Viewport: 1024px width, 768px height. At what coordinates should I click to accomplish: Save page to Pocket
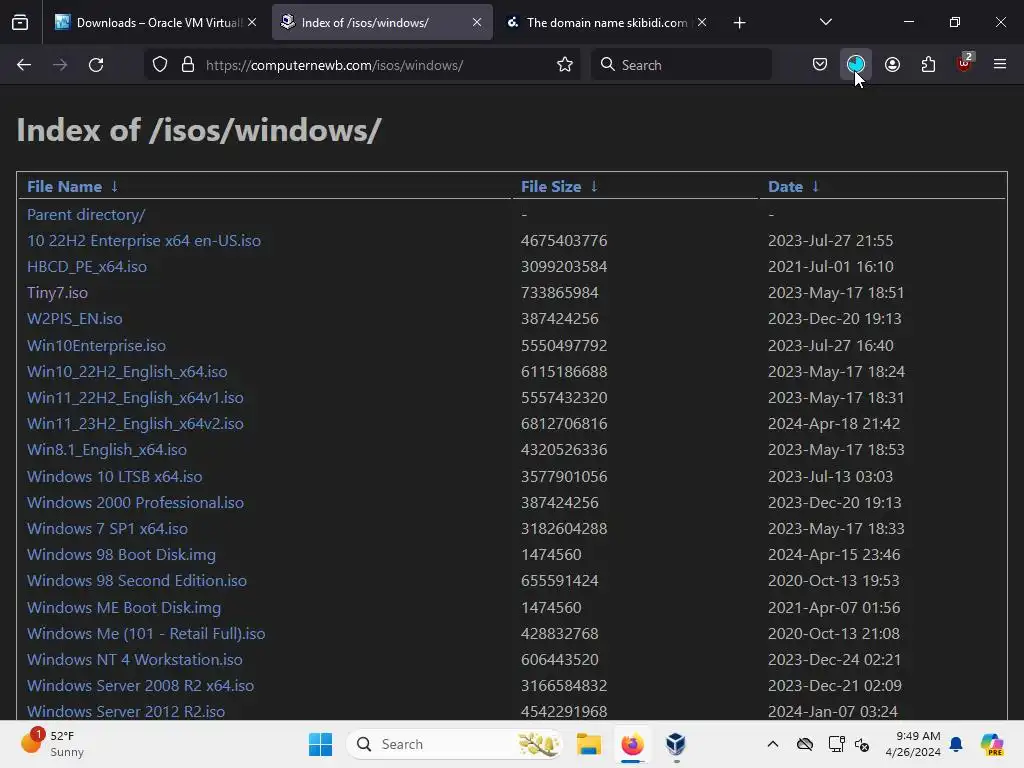820,65
